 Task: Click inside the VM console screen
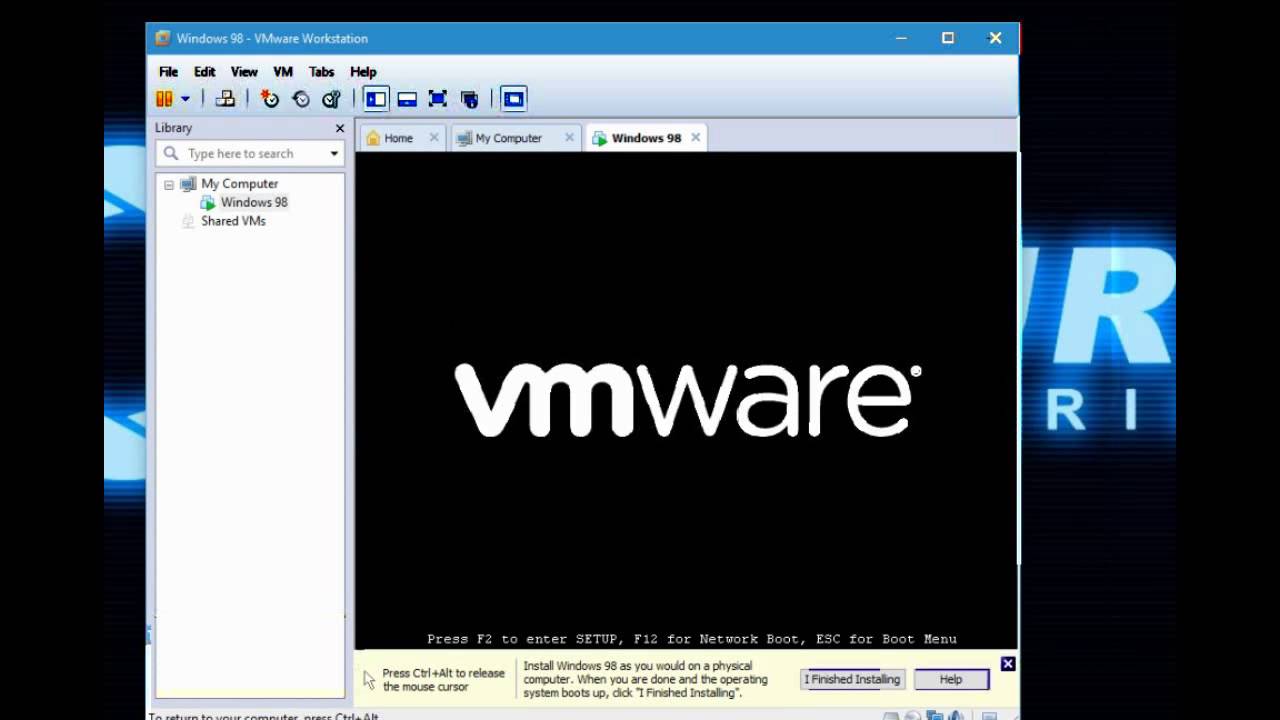pyautogui.click(x=686, y=400)
